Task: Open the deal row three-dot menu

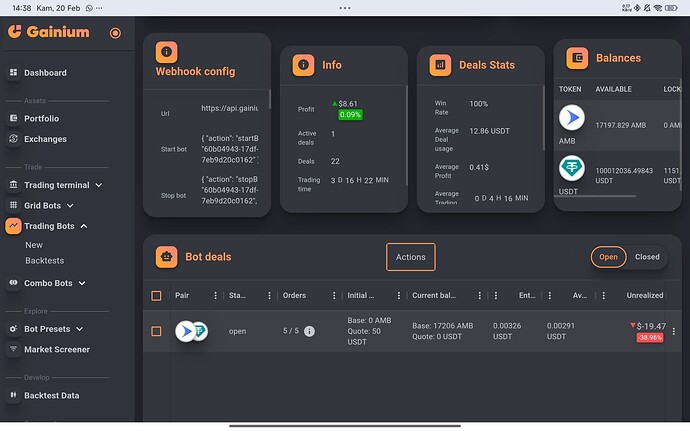Action: [x=674, y=331]
